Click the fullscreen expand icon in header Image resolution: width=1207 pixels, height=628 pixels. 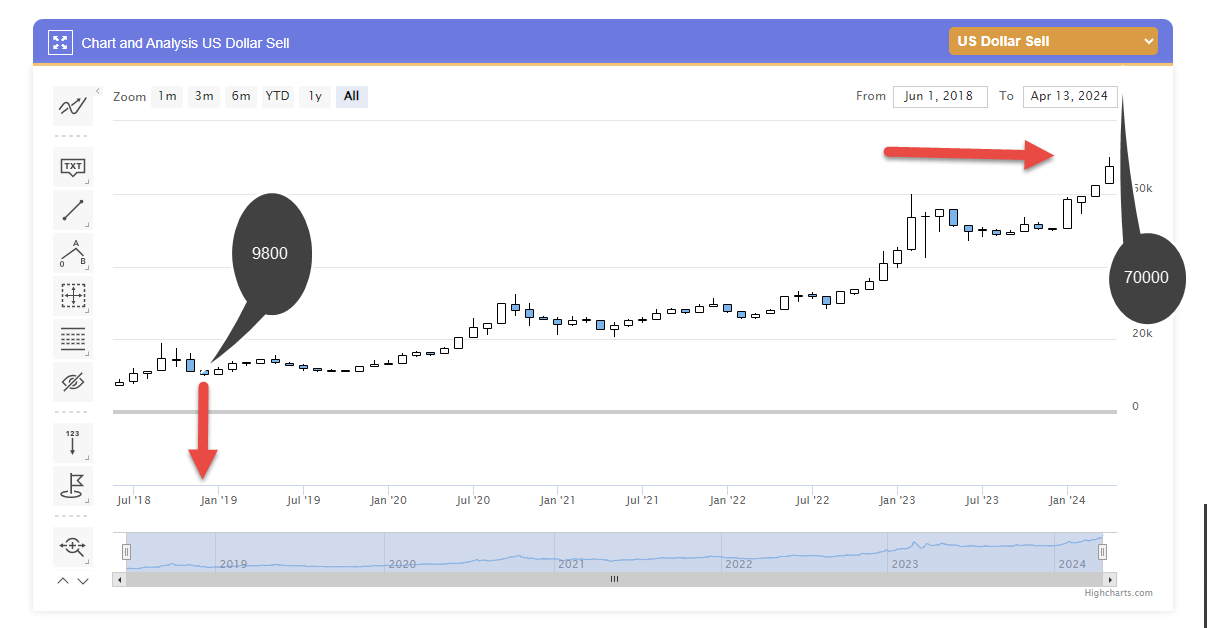[61, 42]
